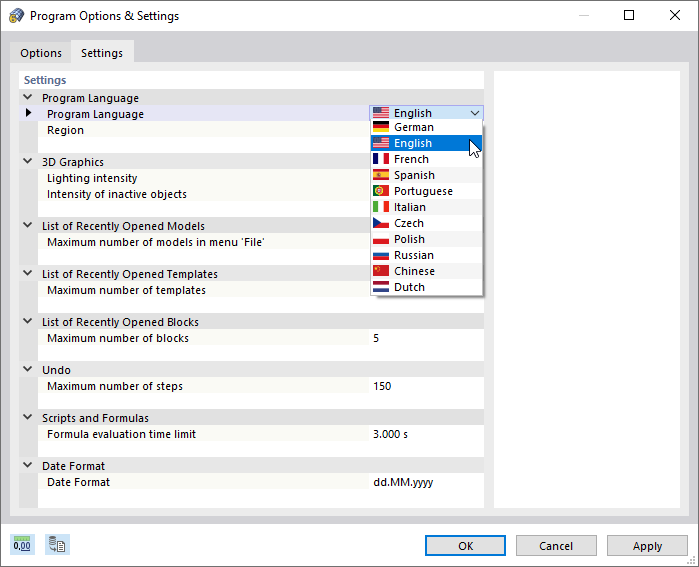Image resolution: width=699 pixels, height=567 pixels.
Task: Pick Spanish from the language list
Action: (414, 175)
